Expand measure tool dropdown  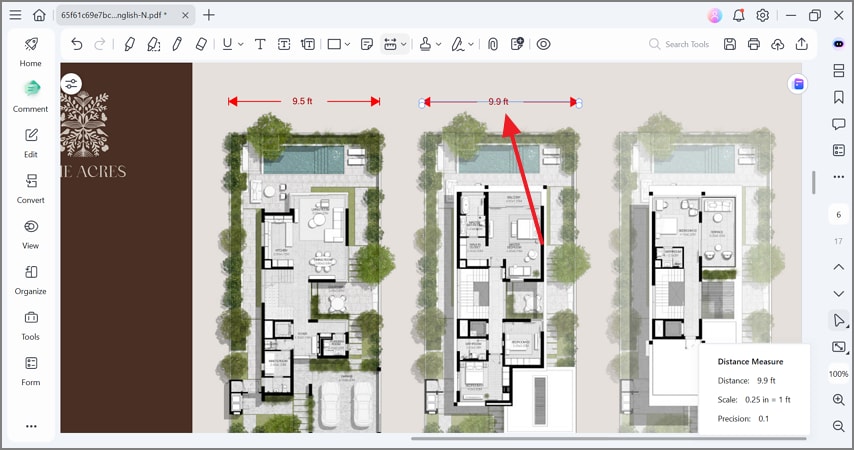(x=404, y=44)
